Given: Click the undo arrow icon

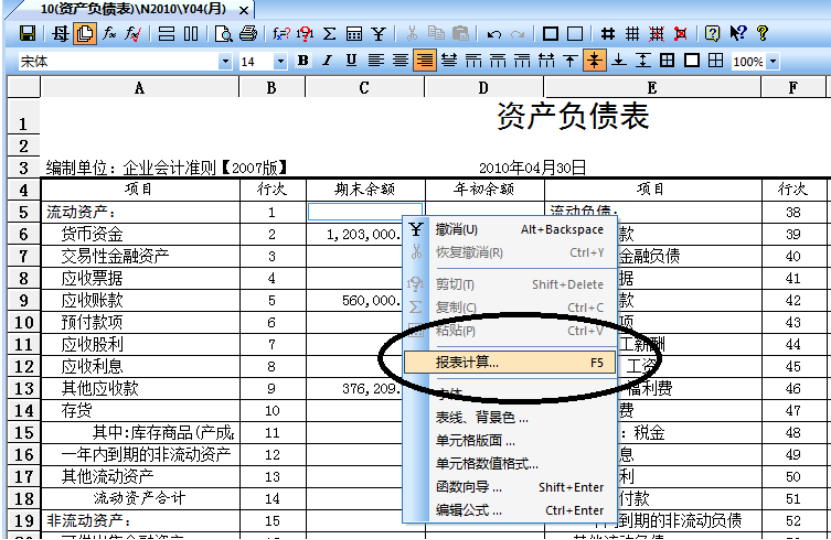Looking at the screenshot, I should (494, 34).
